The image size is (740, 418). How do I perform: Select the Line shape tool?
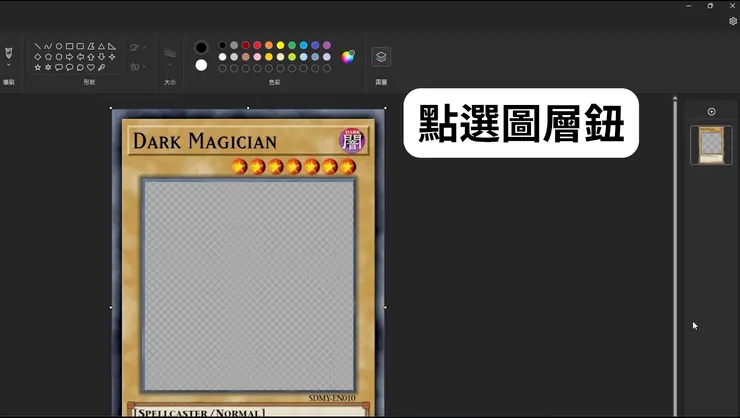38,46
